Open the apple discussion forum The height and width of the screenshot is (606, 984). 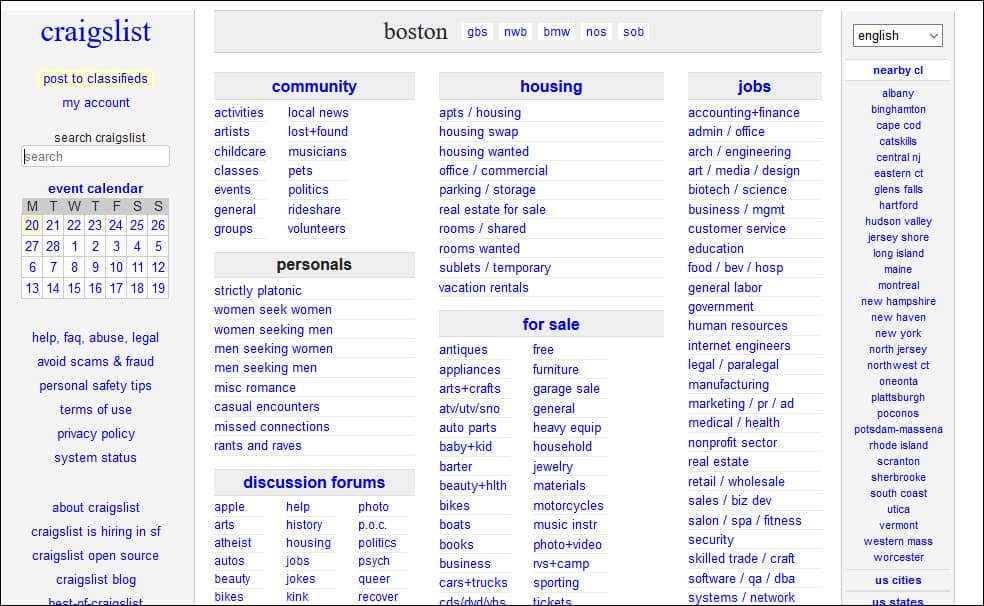229,507
